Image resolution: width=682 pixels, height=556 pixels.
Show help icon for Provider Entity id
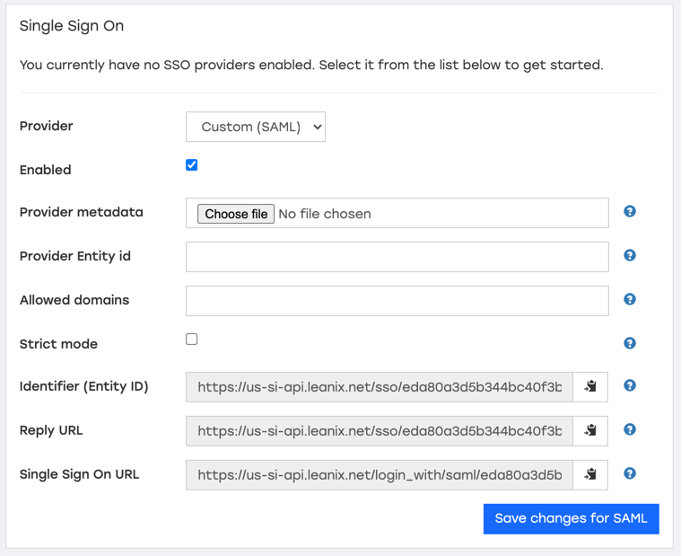[629, 255]
